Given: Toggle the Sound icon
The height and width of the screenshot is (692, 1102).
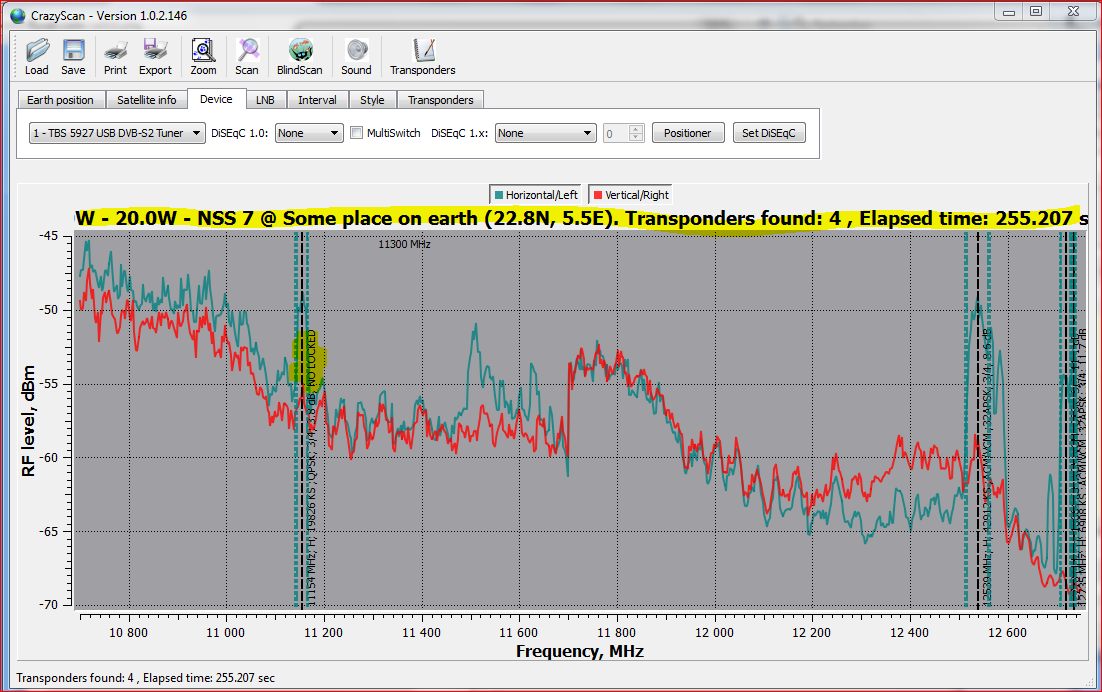Looking at the screenshot, I should pyautogui.click(x=356, y=57).
